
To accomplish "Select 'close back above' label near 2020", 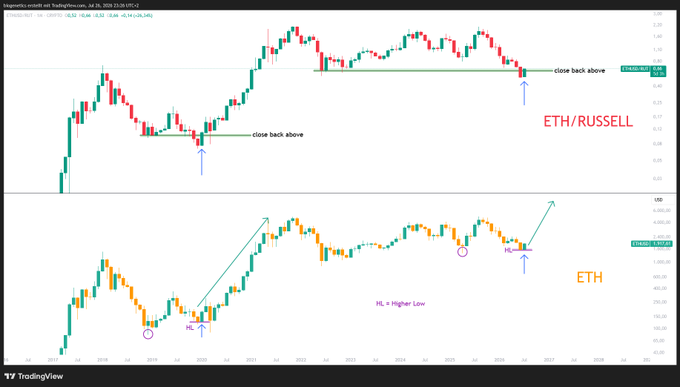I will [x=278, y=134].
